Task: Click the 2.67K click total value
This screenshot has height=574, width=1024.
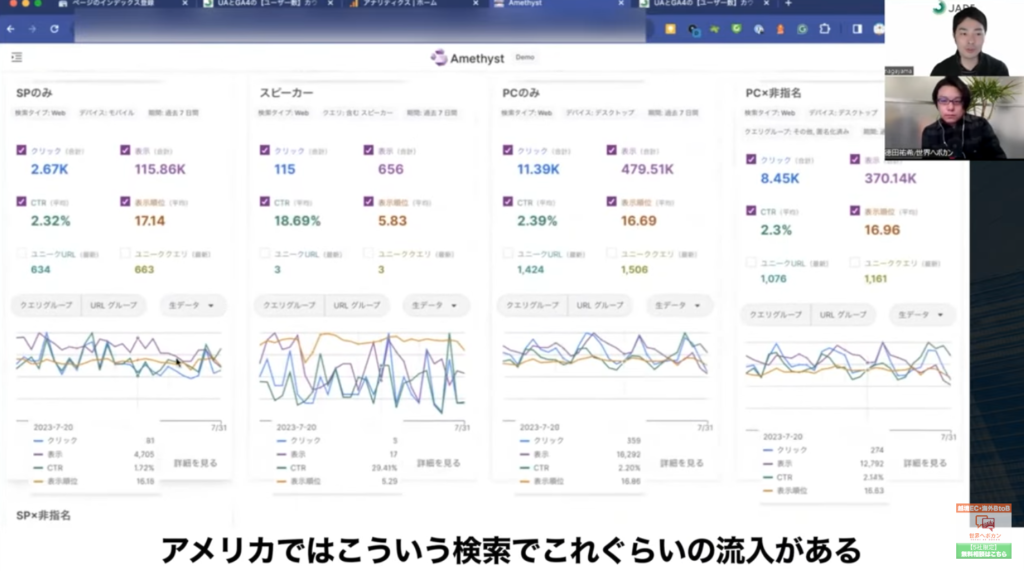Action: click(50, 169)
